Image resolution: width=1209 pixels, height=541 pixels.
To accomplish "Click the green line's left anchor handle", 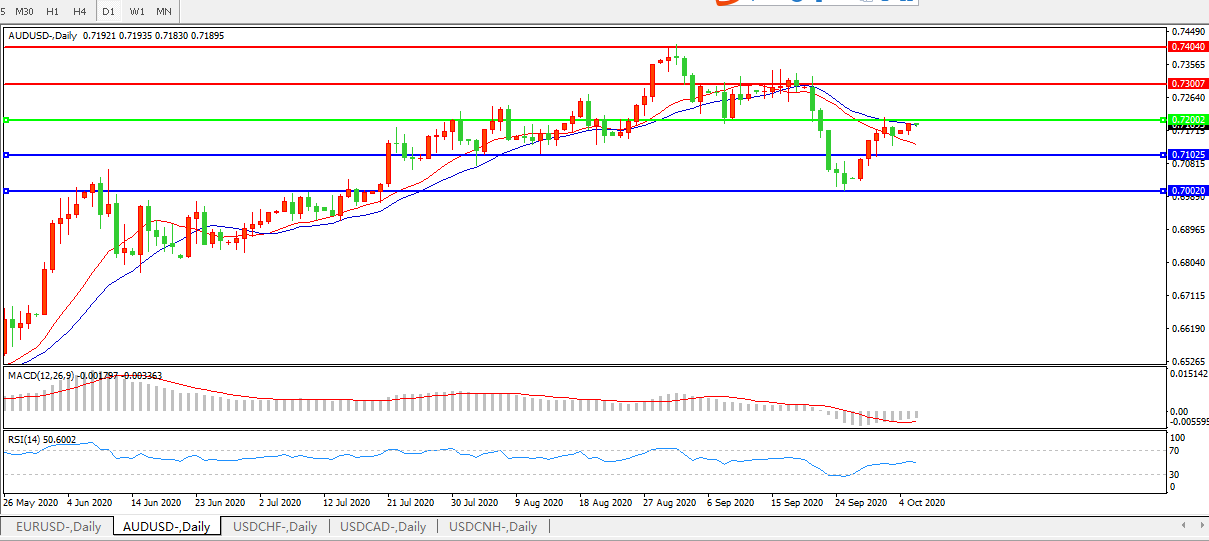I will [6, 120].
